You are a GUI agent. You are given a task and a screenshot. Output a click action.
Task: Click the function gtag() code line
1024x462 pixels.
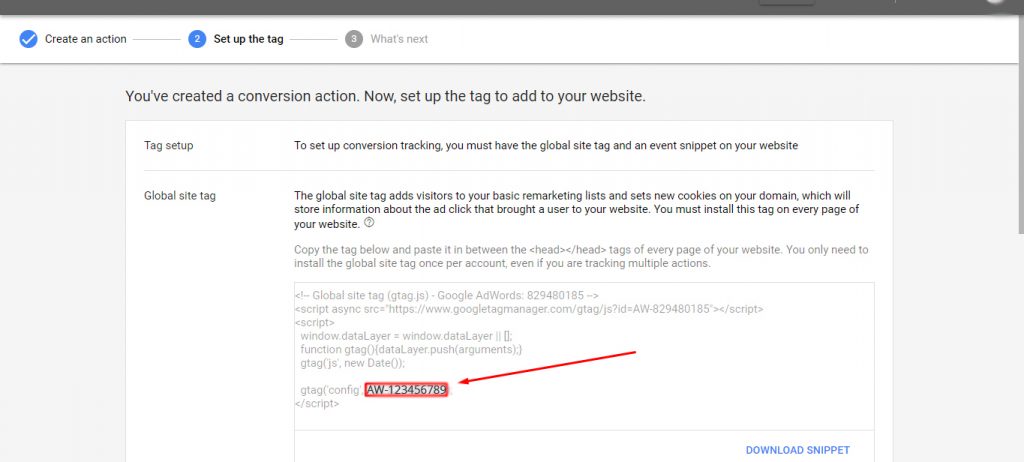pyautogui.click(x=411, y=350)
